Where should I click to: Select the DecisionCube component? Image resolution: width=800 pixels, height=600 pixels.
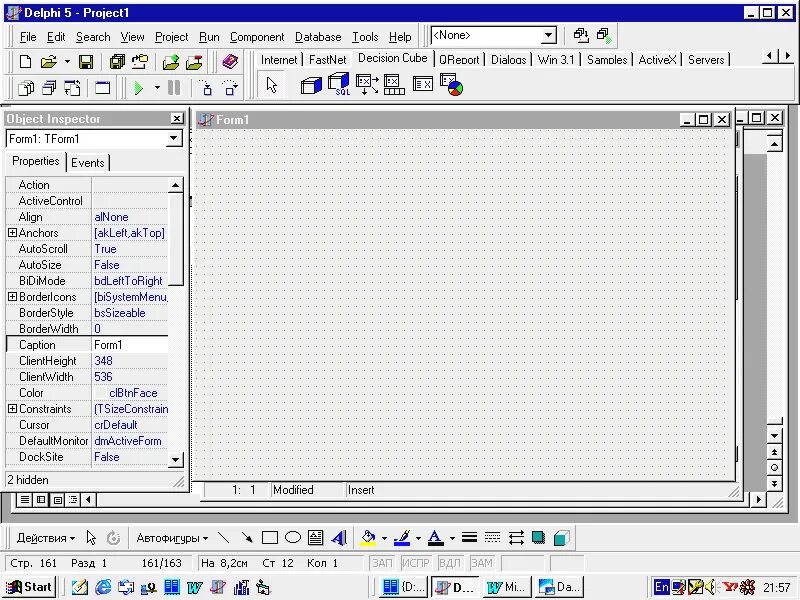tap(311, 85)
